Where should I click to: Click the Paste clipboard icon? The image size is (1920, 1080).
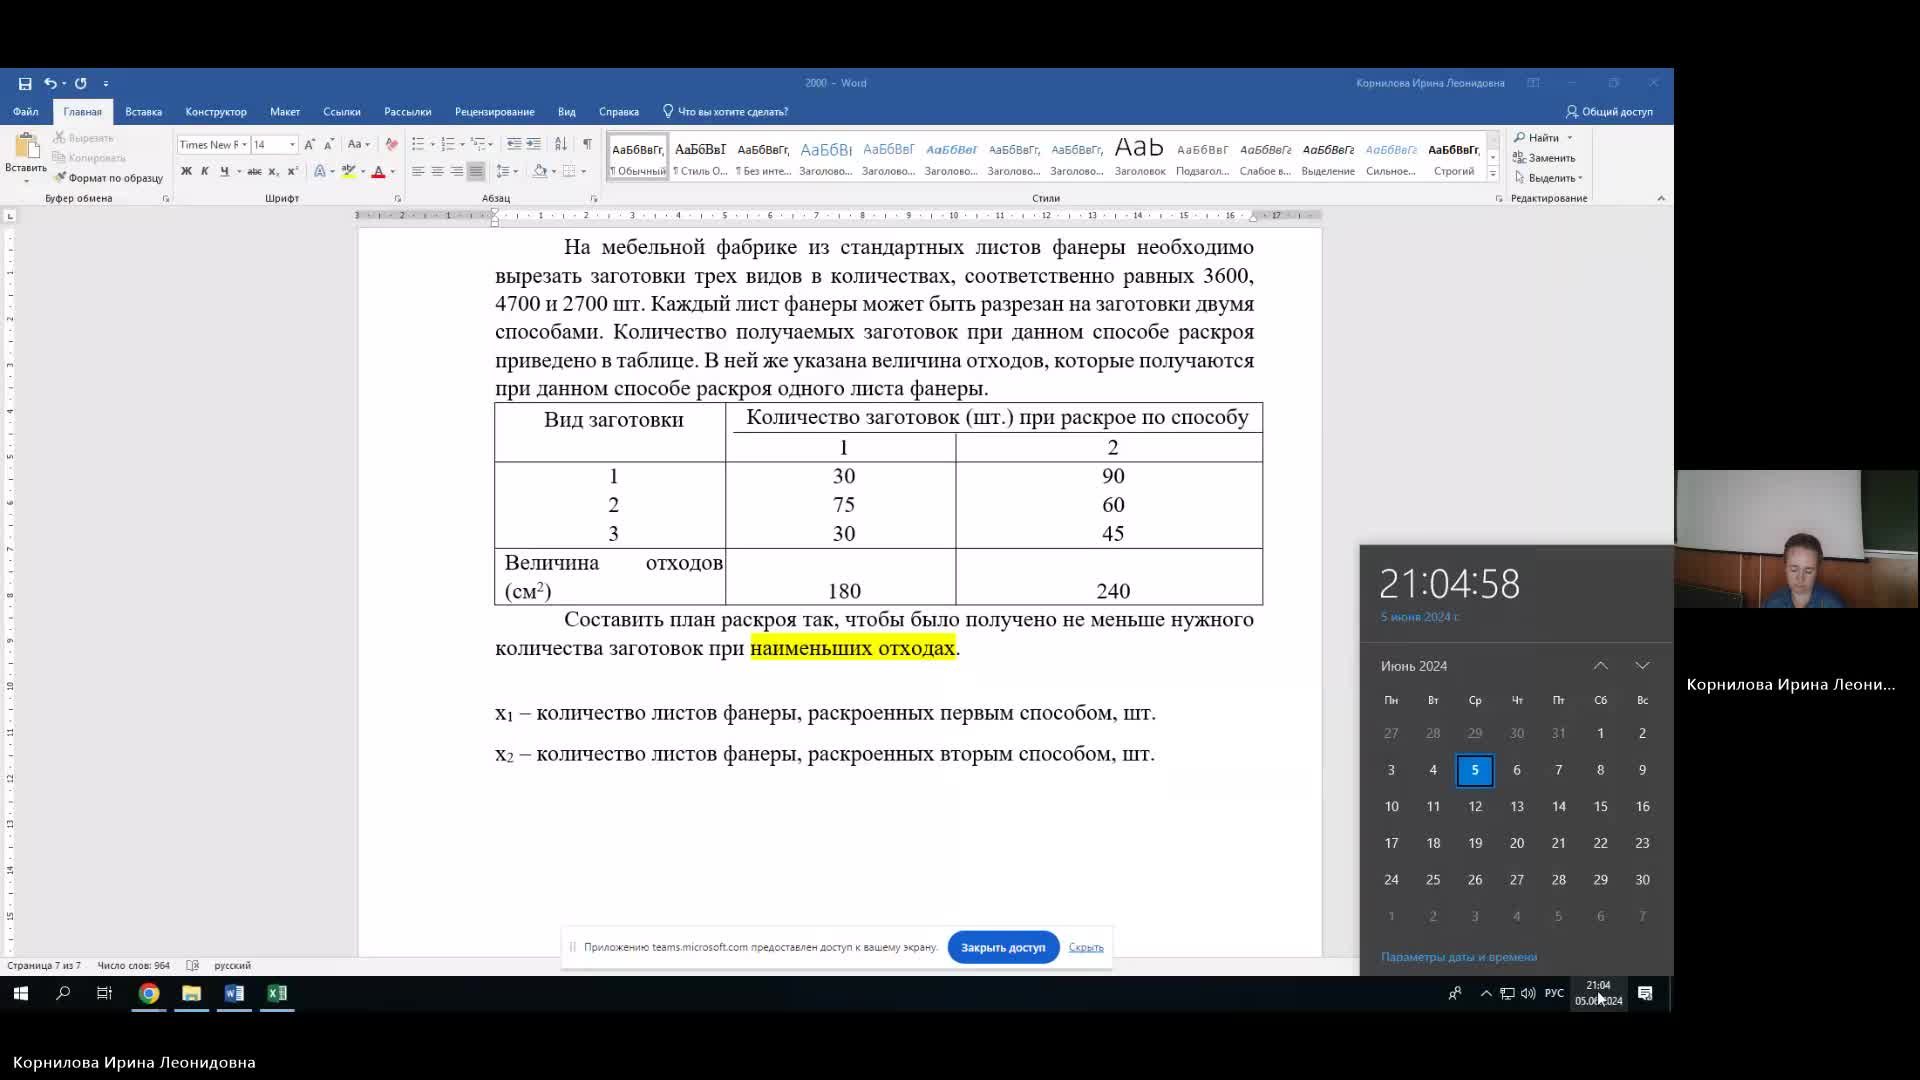tap(26, 146)
